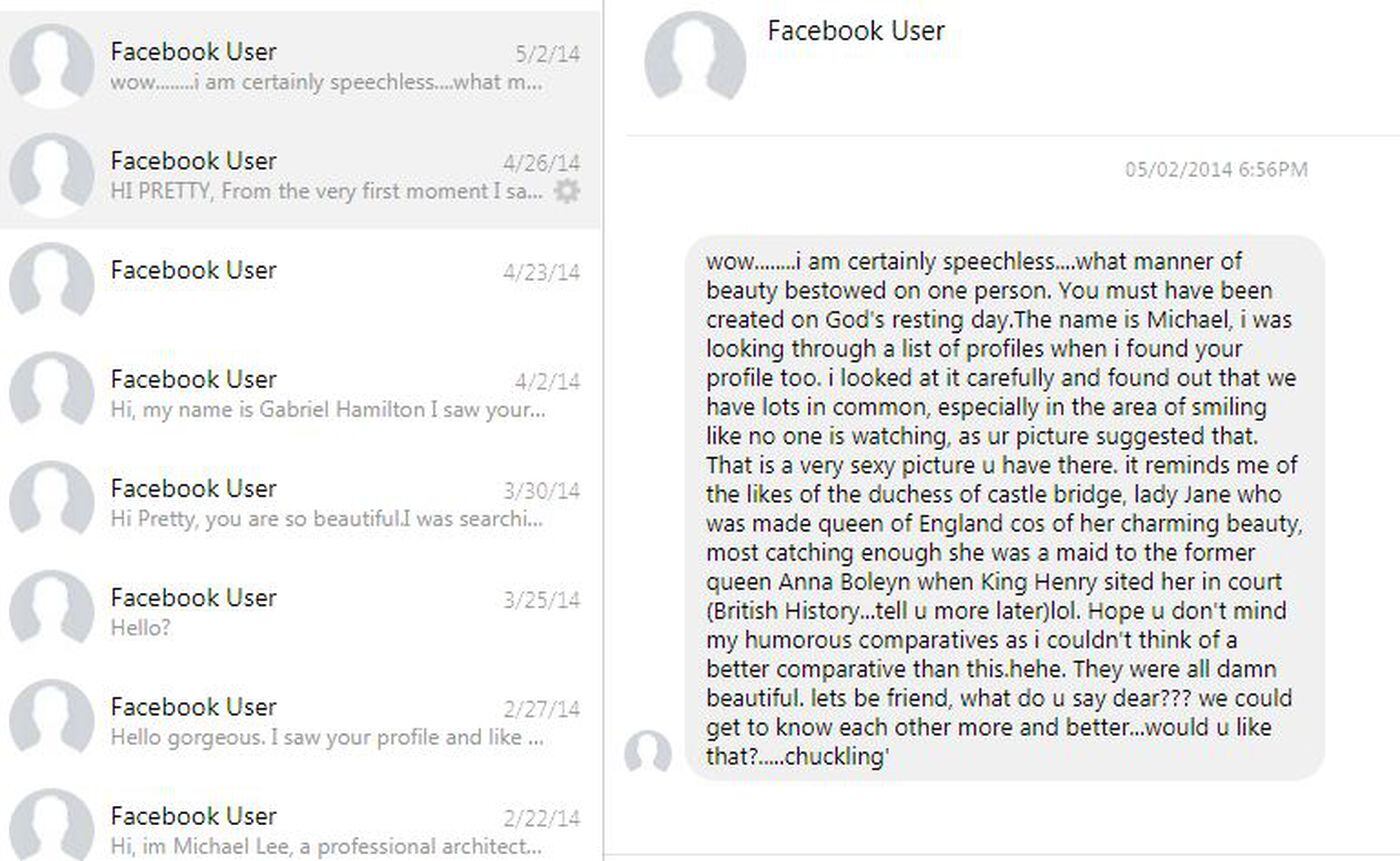
Task: Select the 'Hello gorgeous' conversation
Action: pos(326,738)
